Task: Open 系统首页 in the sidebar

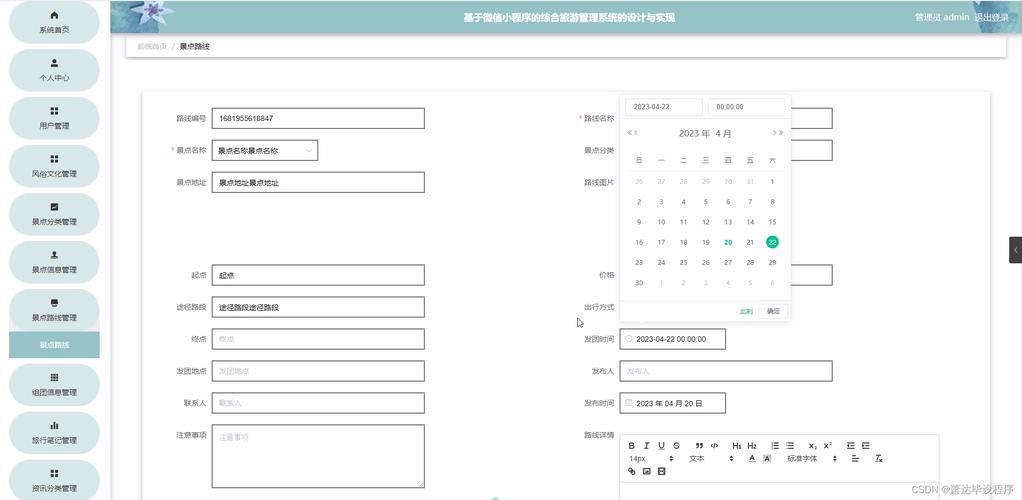Action: click(x=54, y=22)
